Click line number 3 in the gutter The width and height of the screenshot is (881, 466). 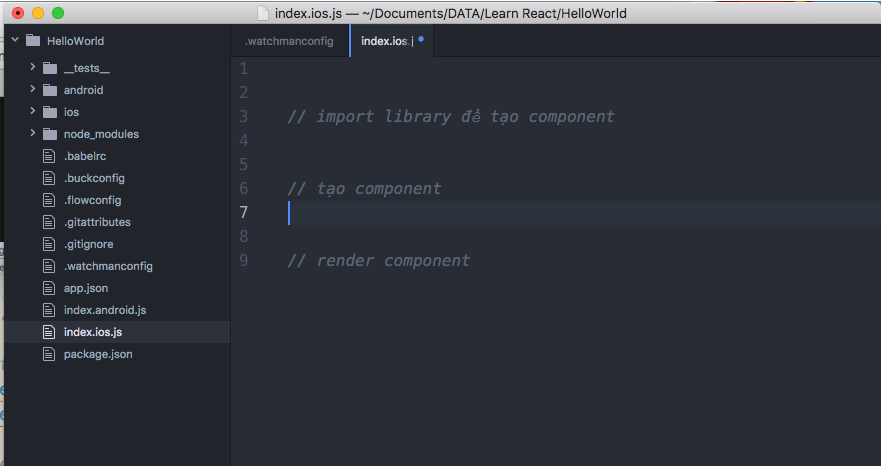tap(243, 116)
